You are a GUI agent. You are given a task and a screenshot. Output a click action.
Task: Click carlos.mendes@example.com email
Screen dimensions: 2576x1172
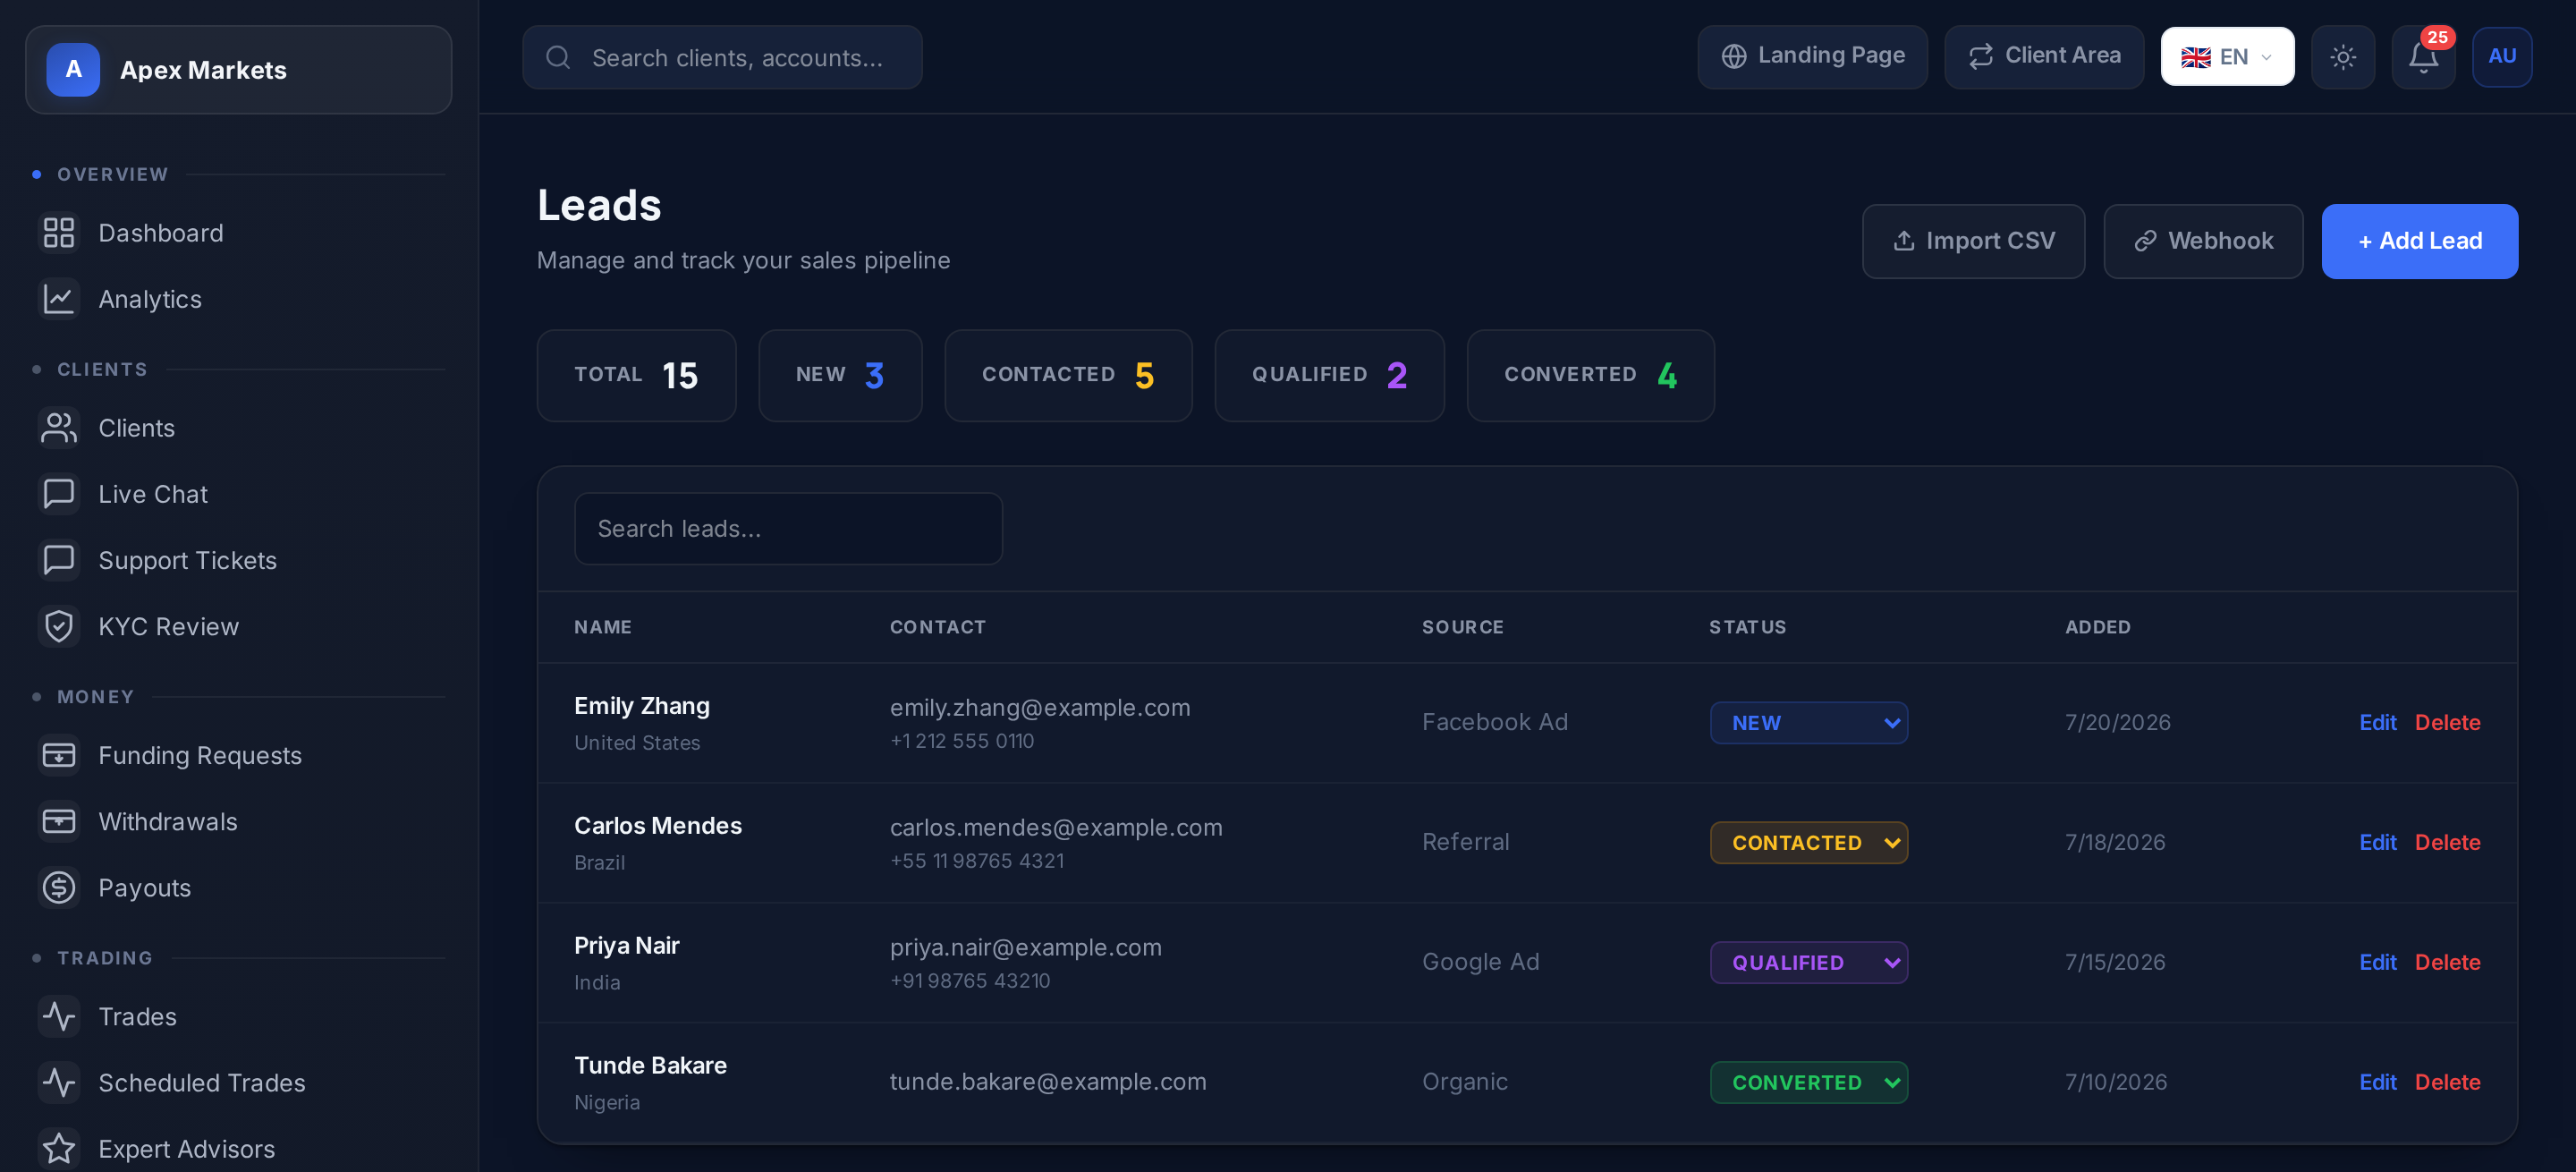coord(1056,827)
